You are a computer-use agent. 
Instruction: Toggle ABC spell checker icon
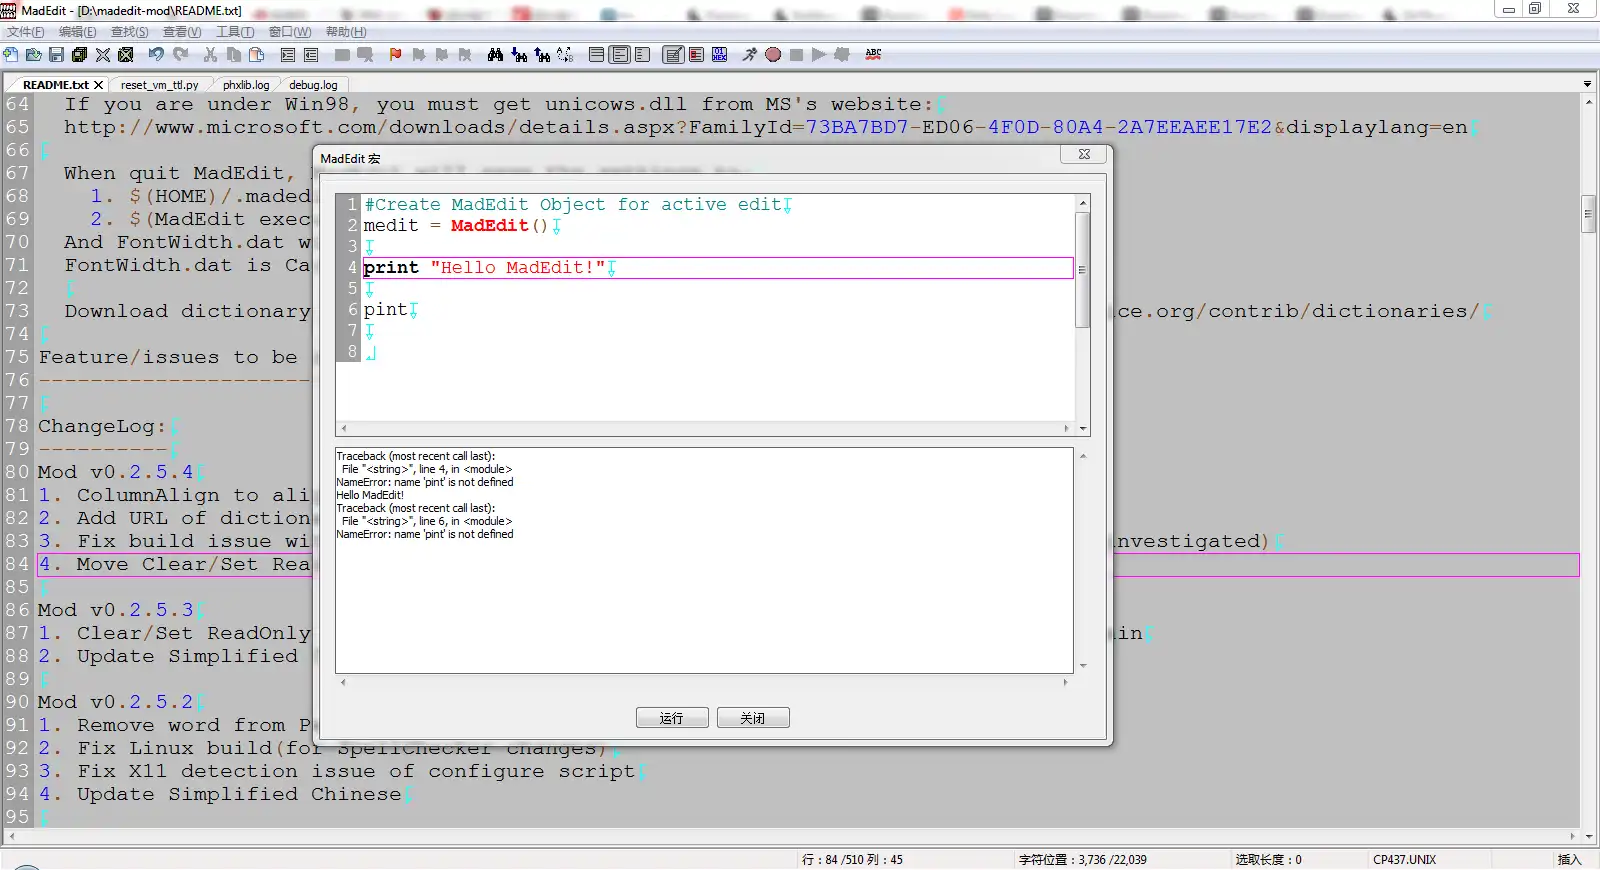873,55
